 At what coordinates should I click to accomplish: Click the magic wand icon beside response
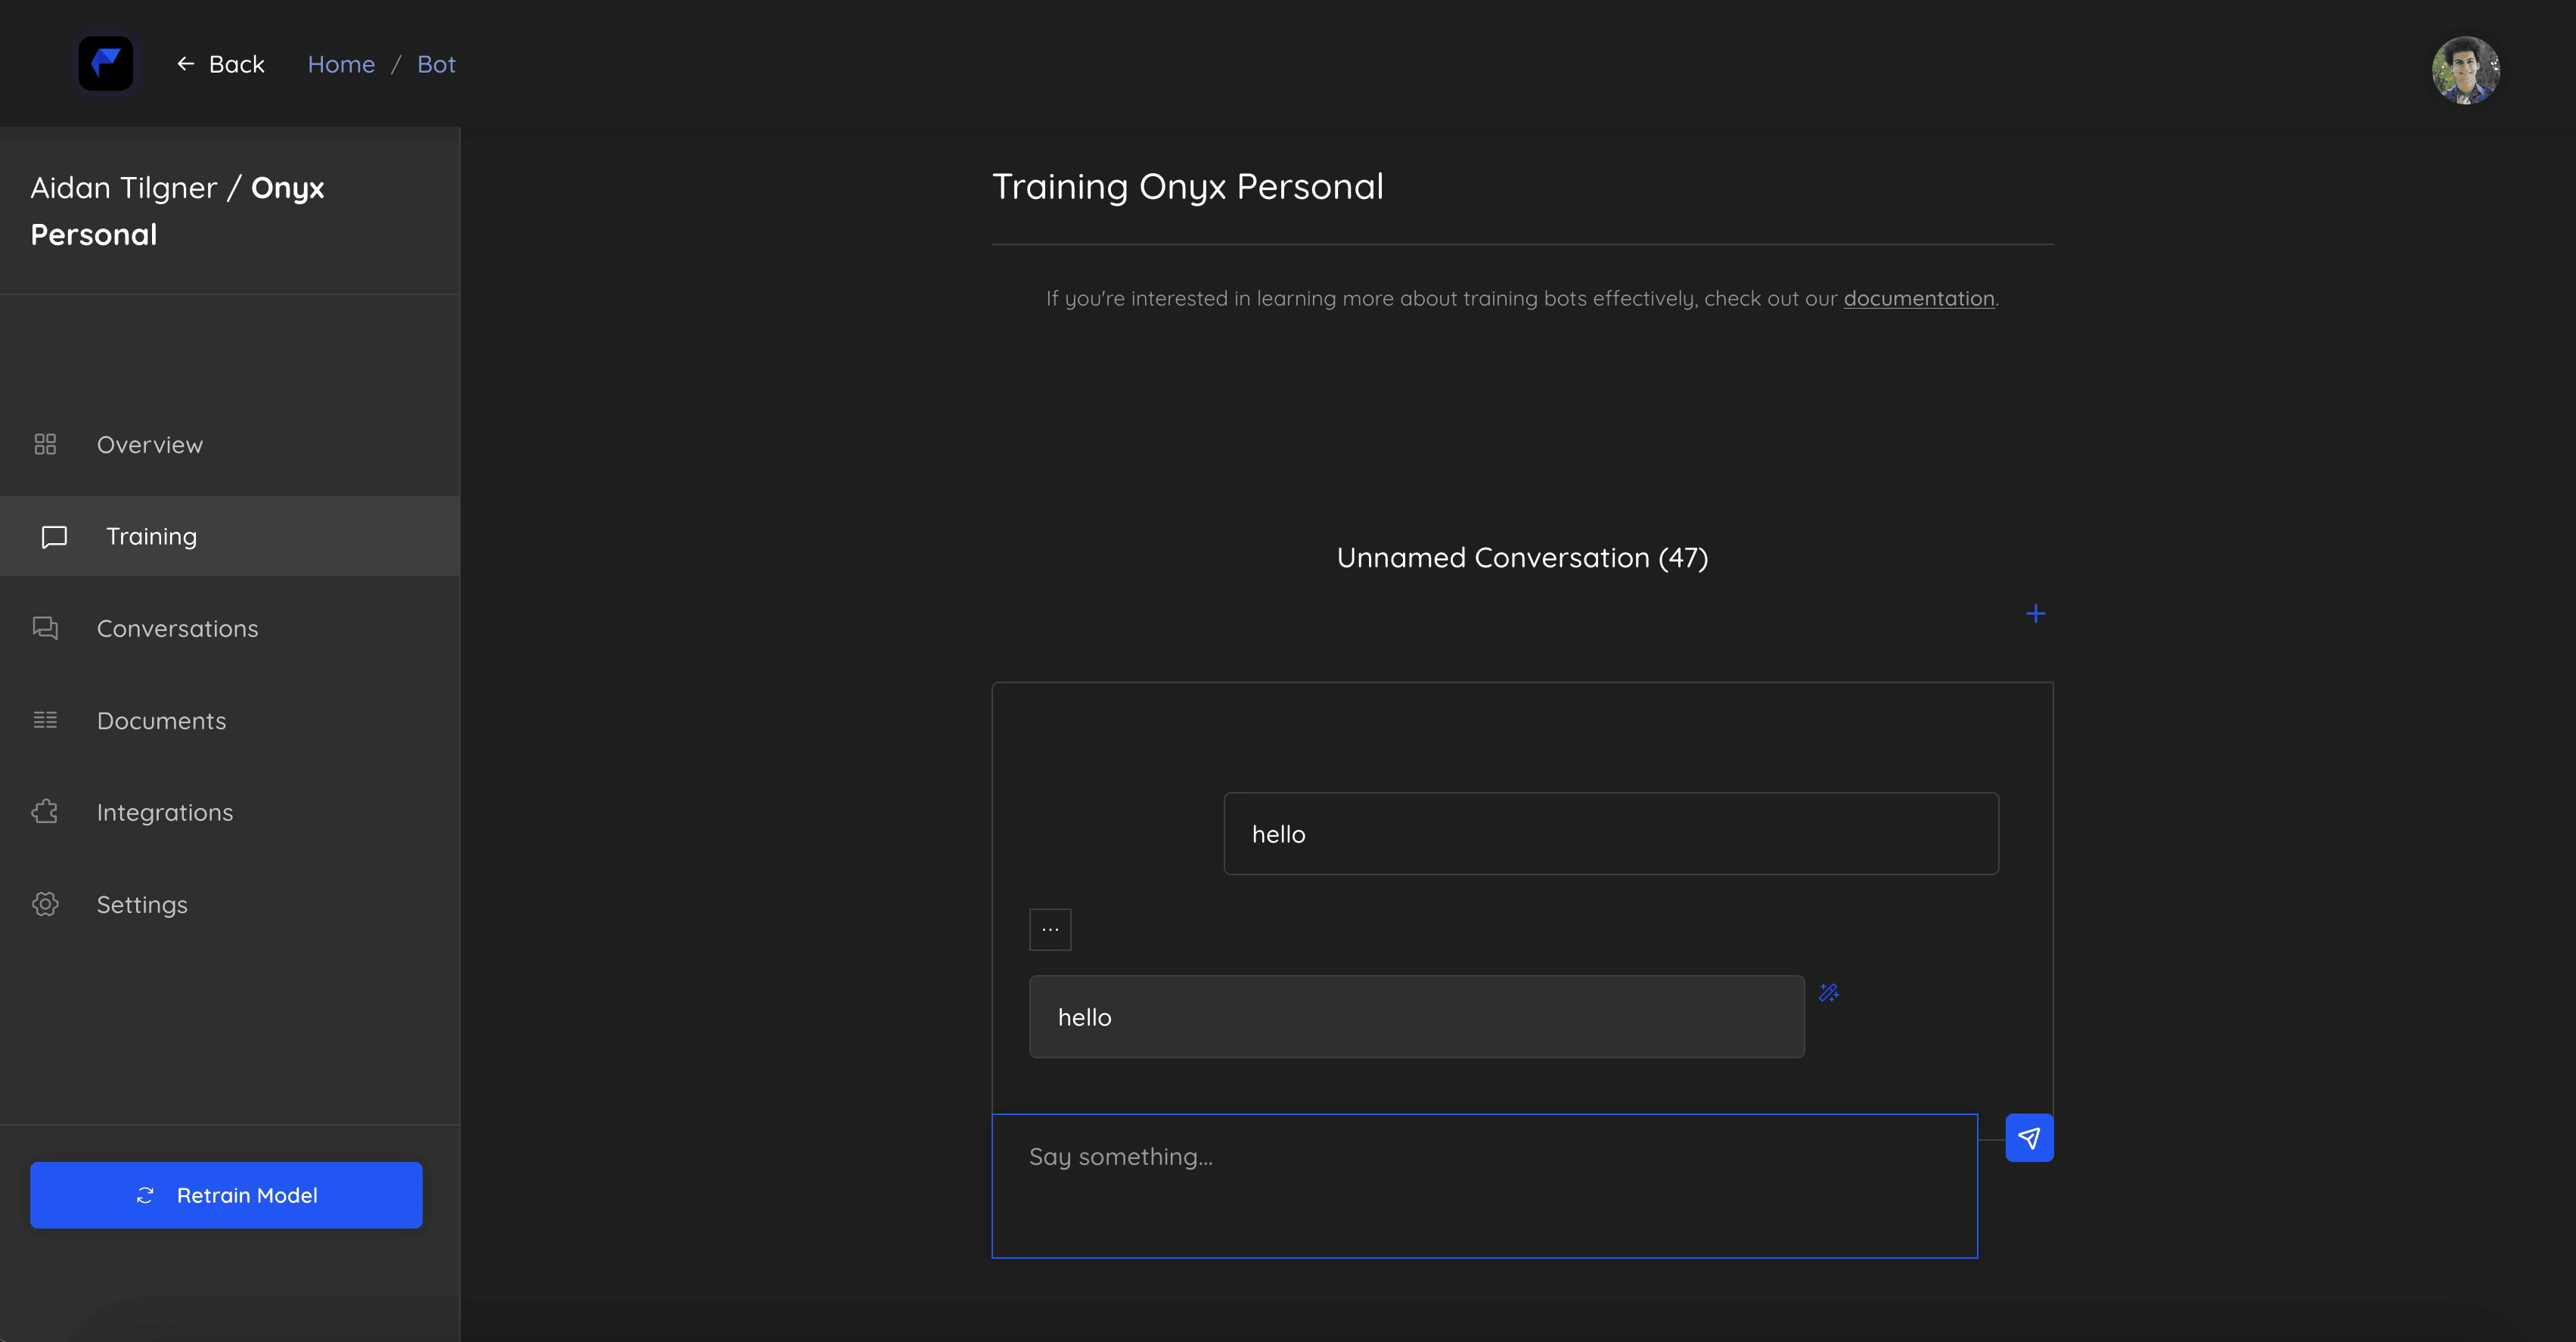click(x=1829, y=992)
